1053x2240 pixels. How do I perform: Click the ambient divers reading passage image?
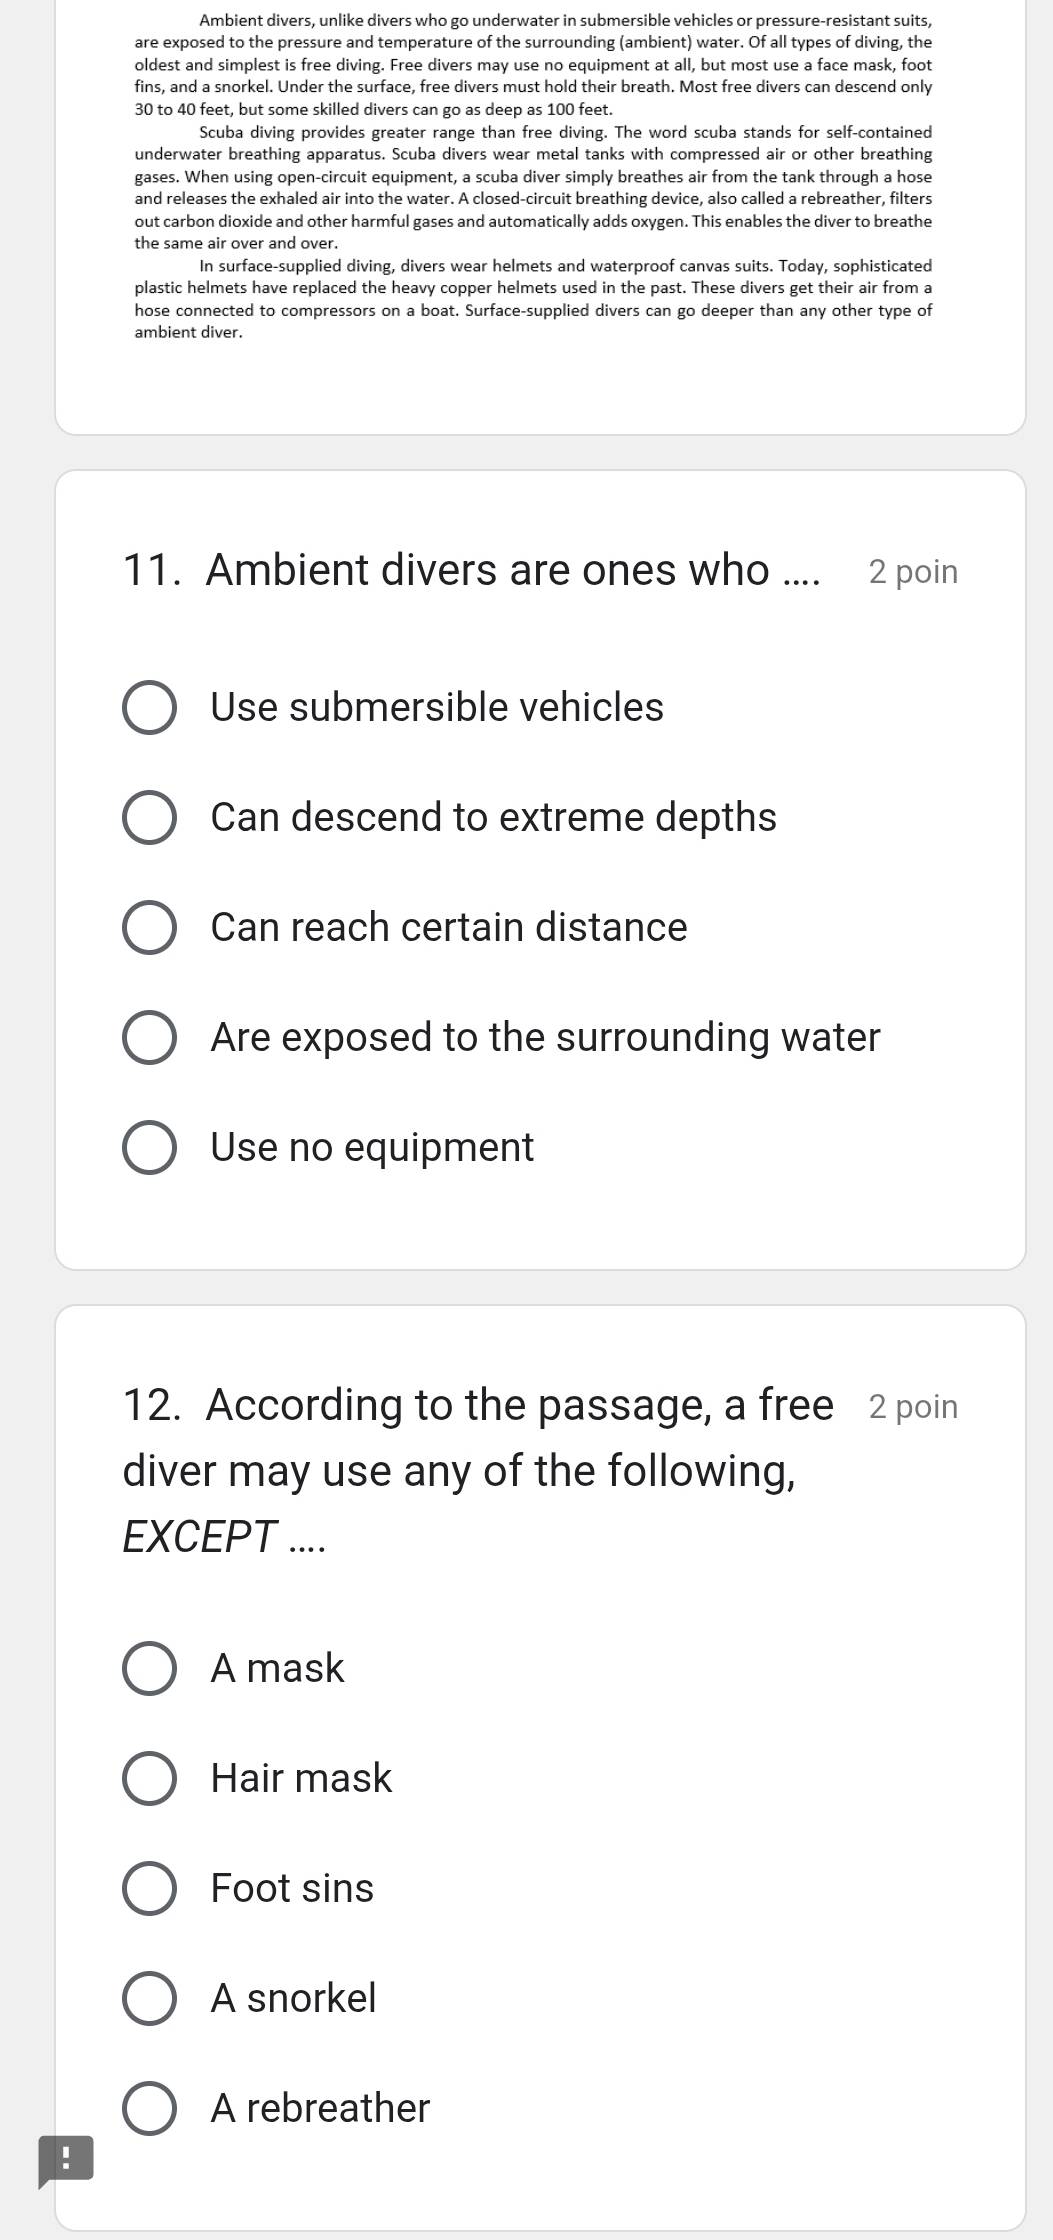point(533,175)
